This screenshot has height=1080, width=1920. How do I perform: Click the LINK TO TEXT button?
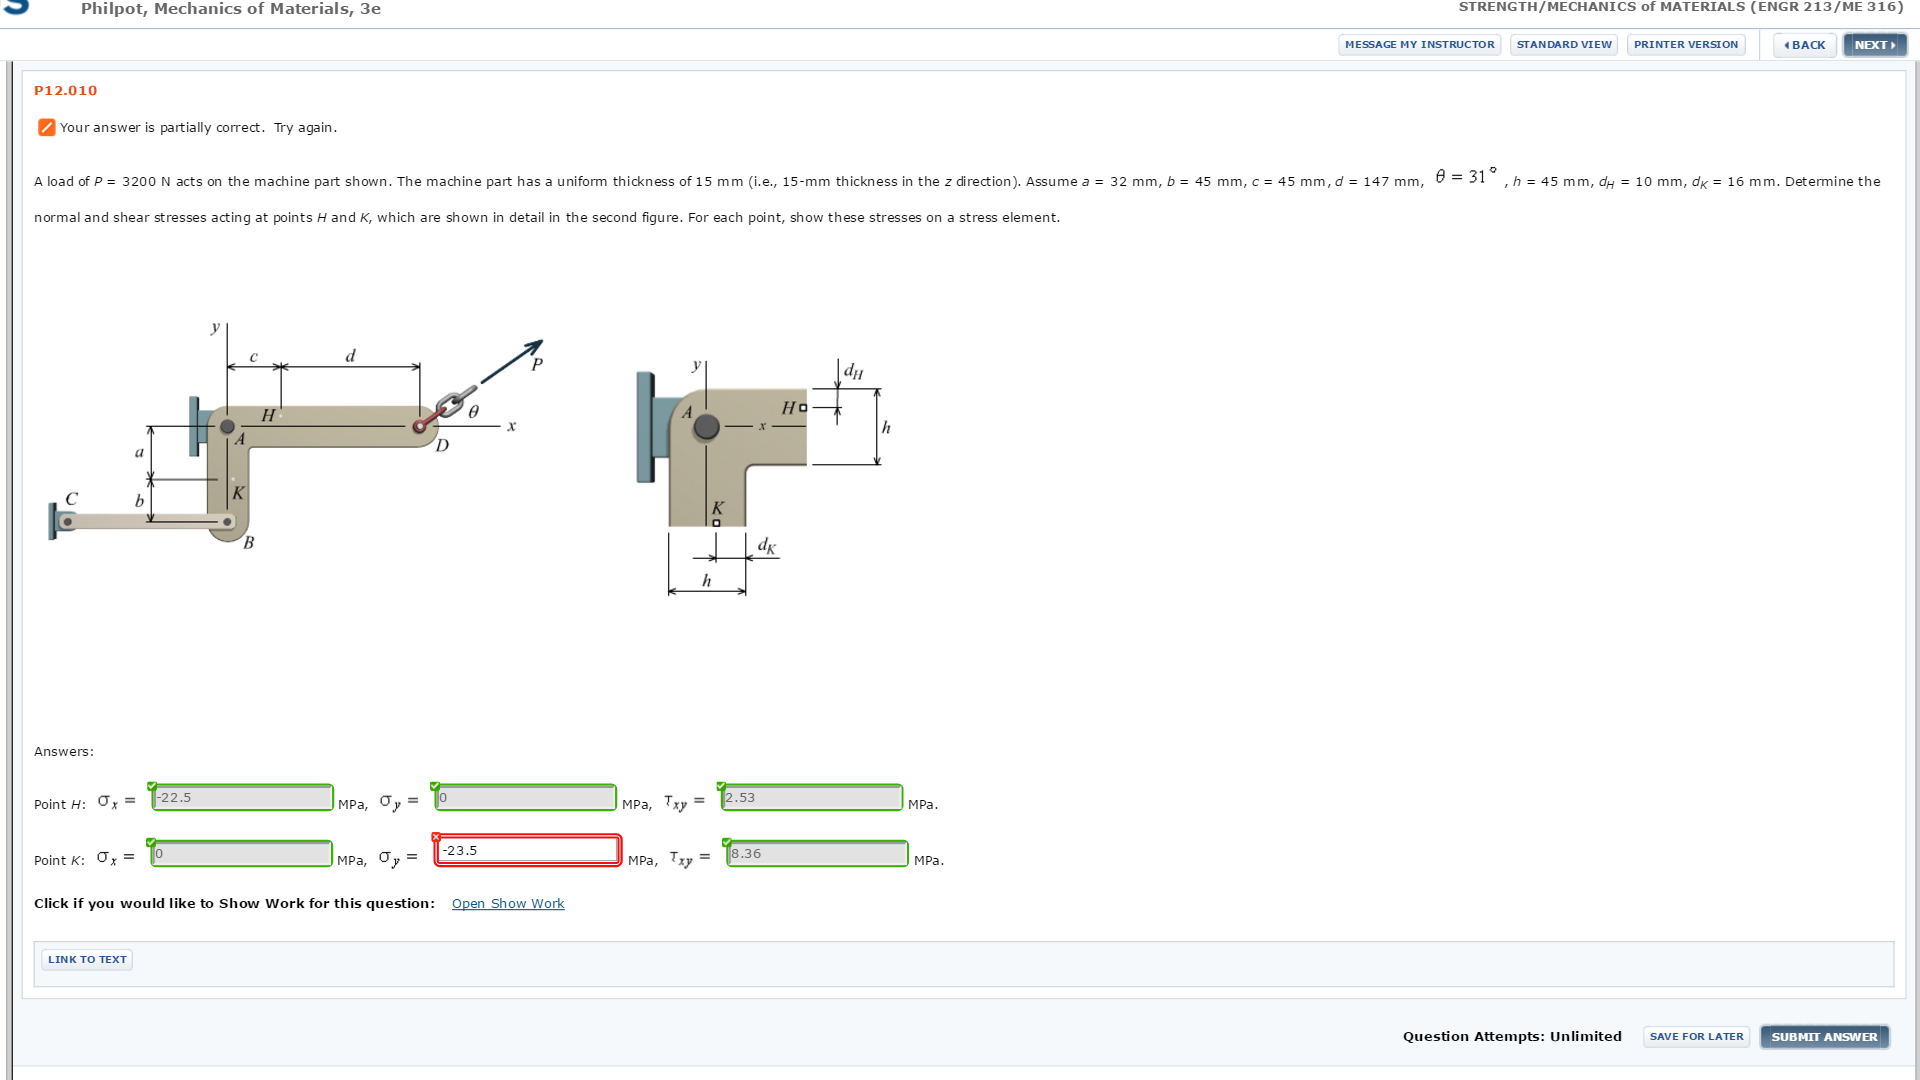point(86,959)
